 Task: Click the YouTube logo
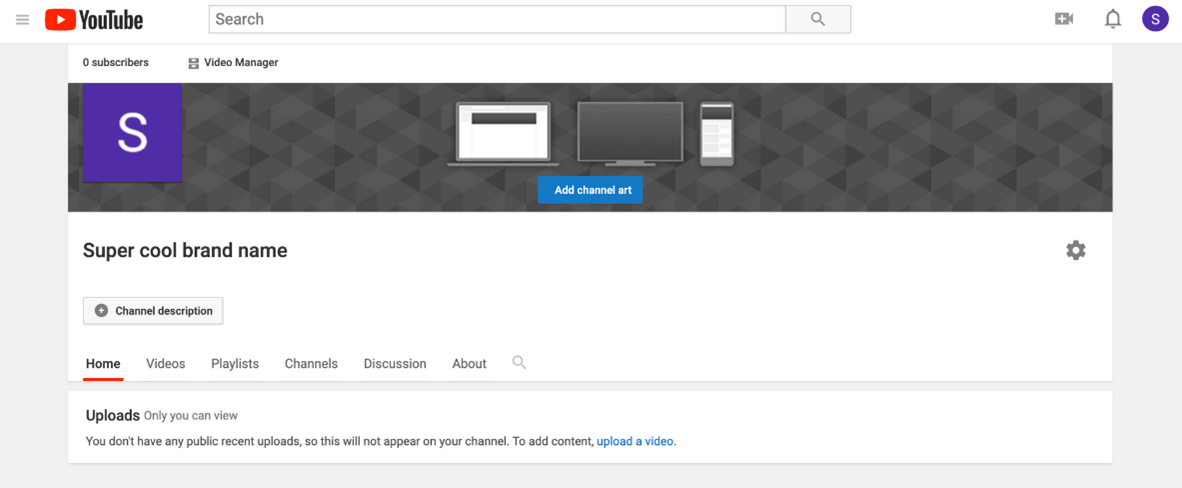tap(94, 19)
